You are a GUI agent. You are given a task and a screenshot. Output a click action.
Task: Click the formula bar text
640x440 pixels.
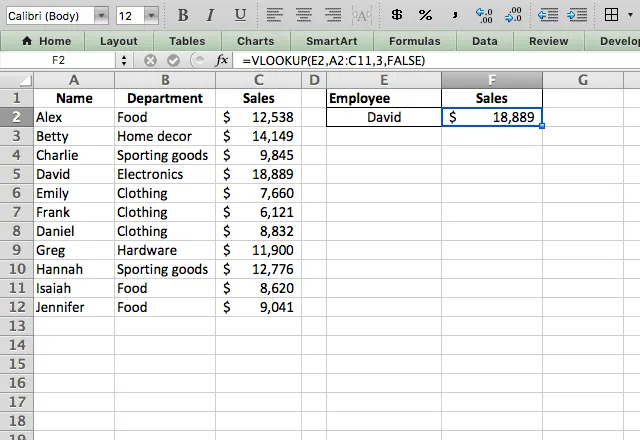coord(340,60)
